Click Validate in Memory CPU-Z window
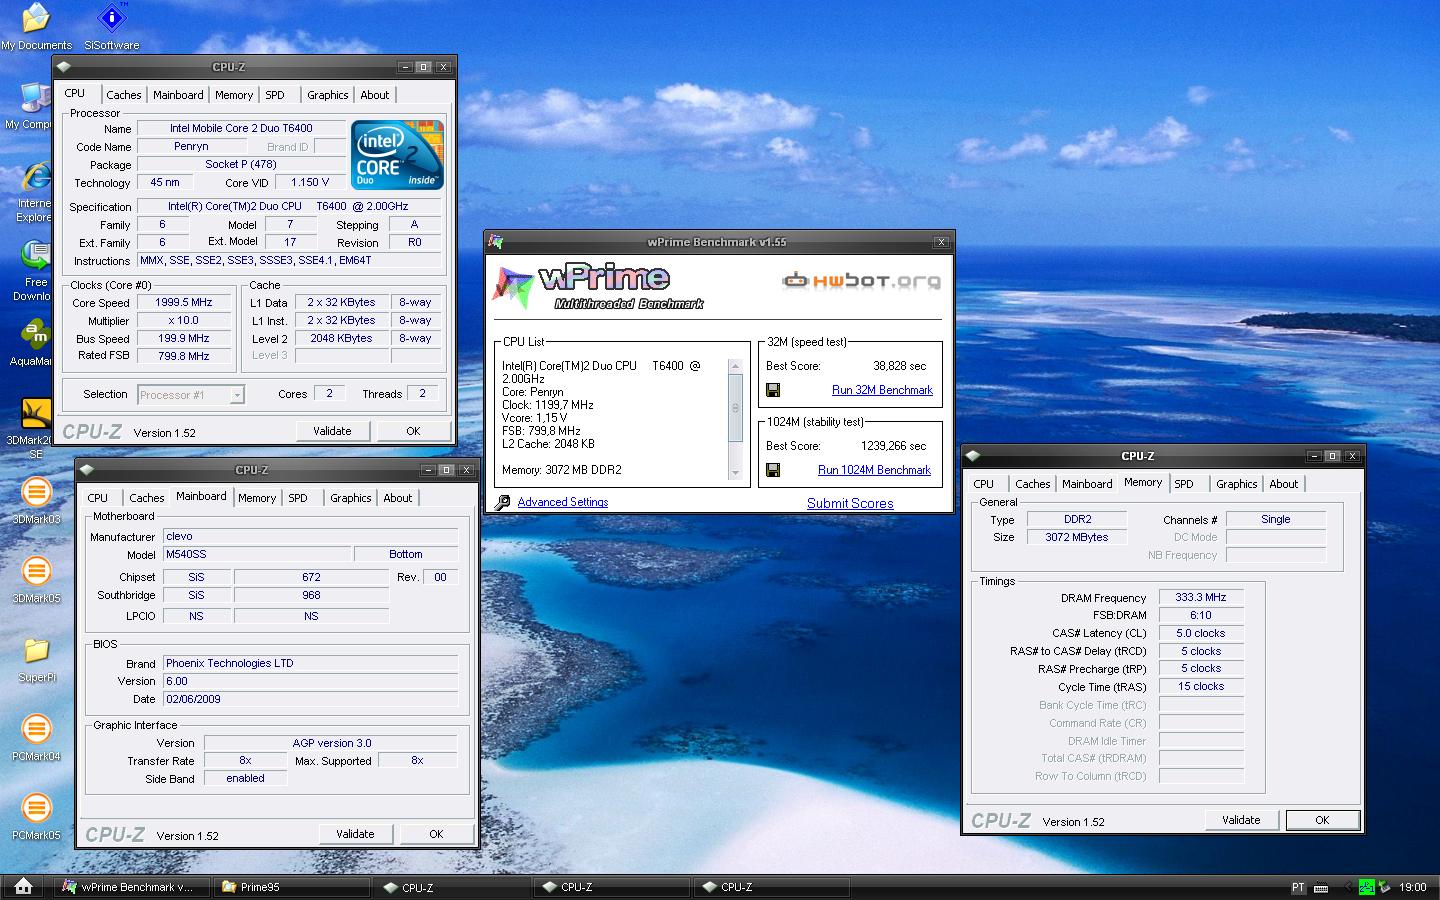 pyautogui.click(x=1241, y=820)
